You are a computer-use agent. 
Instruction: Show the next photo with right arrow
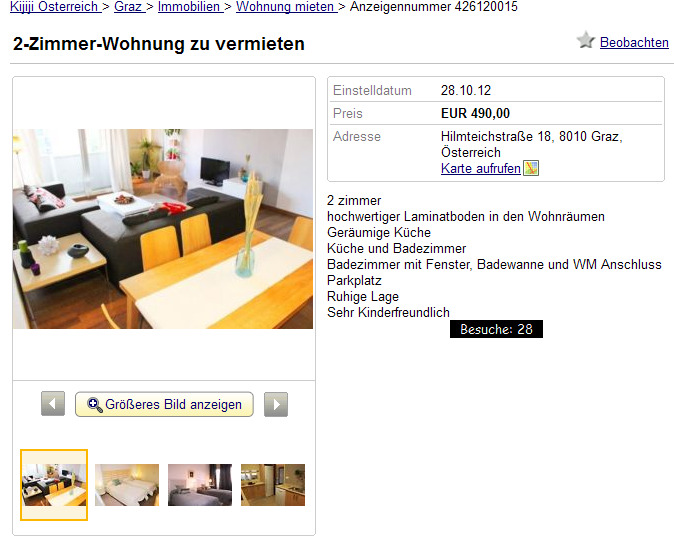point(276,404)
